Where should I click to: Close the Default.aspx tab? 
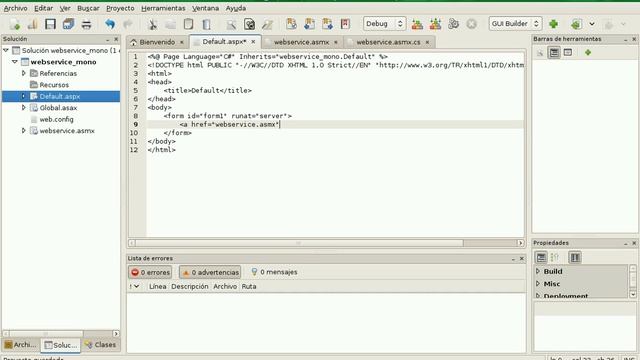tap(253, 42)
